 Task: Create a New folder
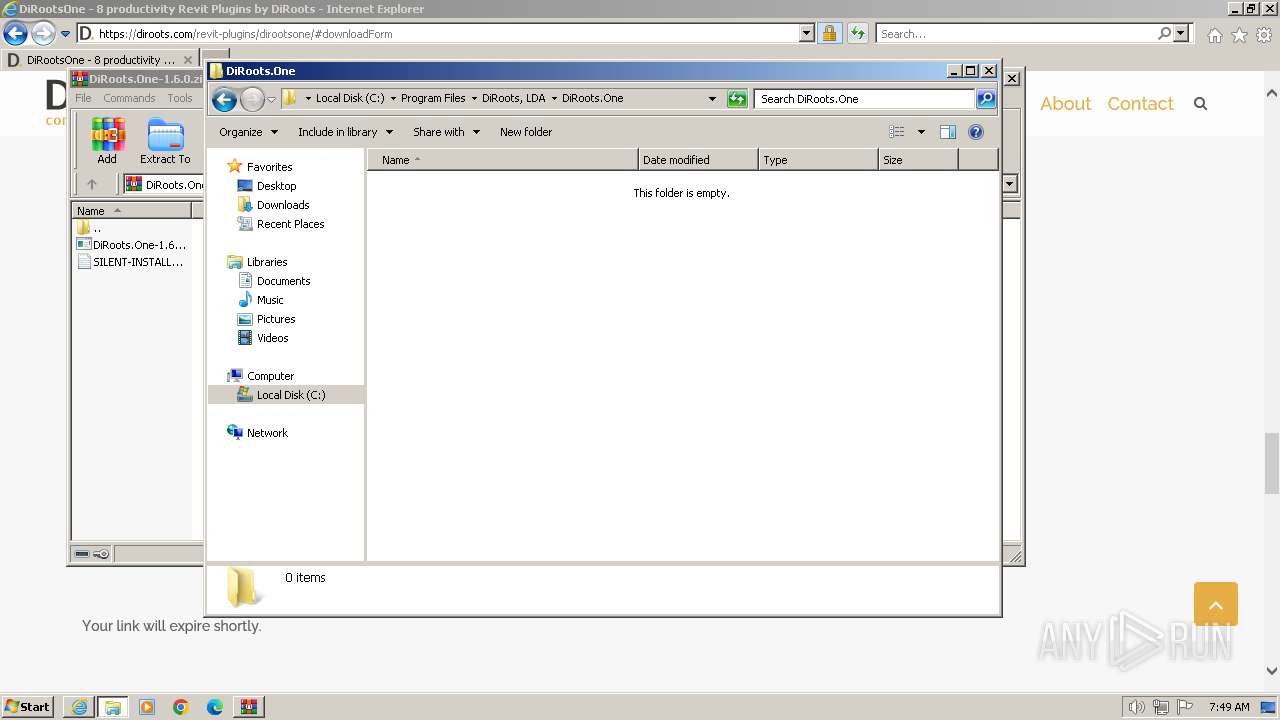pyautogui.click(x=526, y=132)
